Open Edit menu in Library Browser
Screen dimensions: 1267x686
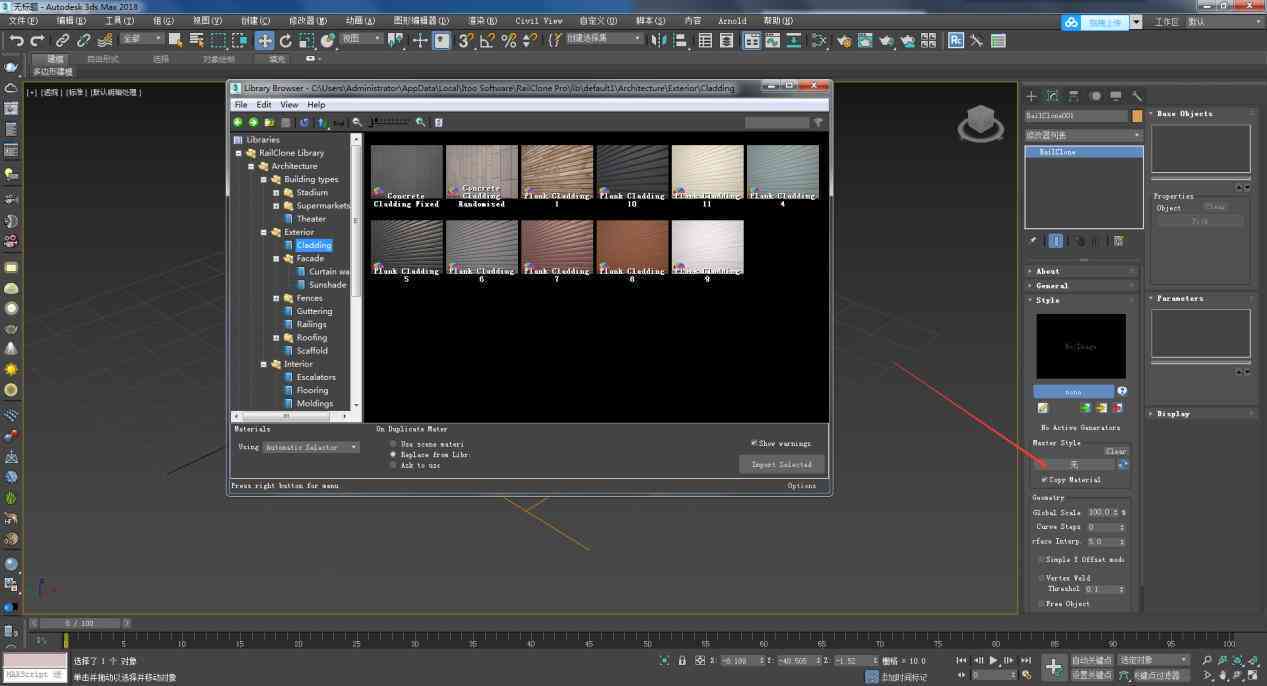pyautogui.click(x=264, y=105)
